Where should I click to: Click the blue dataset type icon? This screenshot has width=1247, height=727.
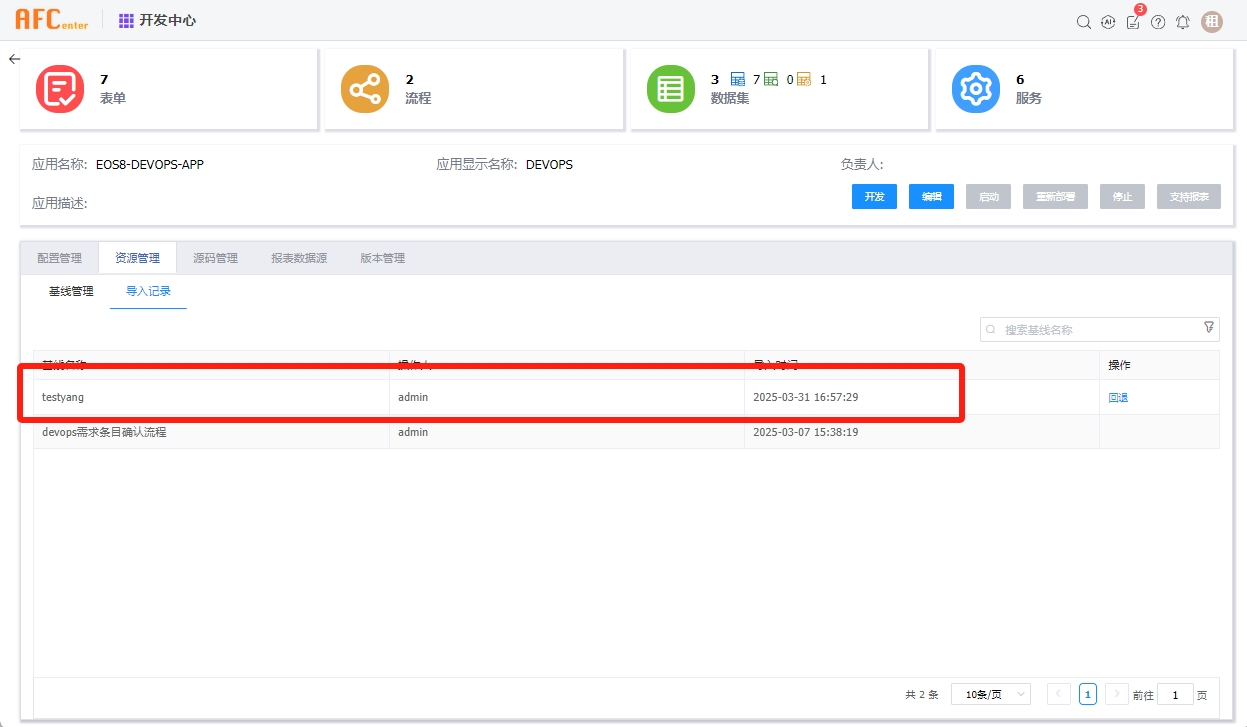738,79
